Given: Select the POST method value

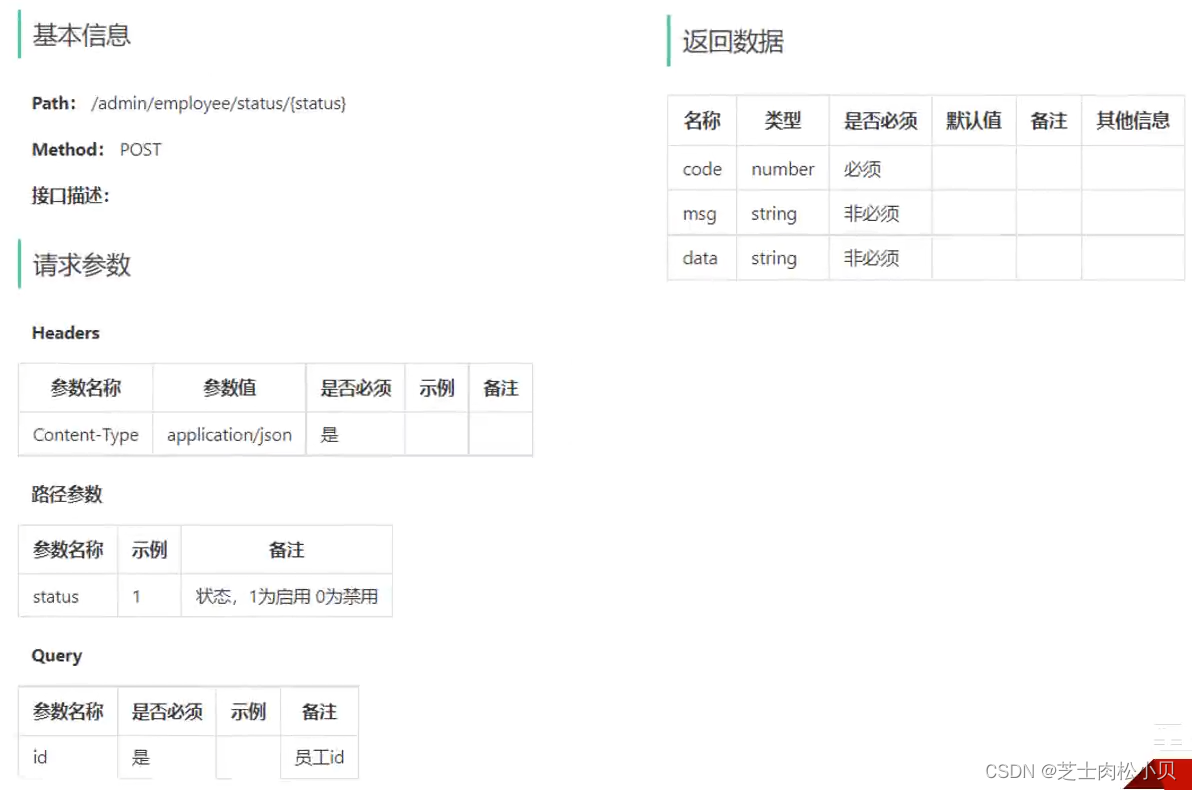Looking at the screenshot, I should coord(141,150).
